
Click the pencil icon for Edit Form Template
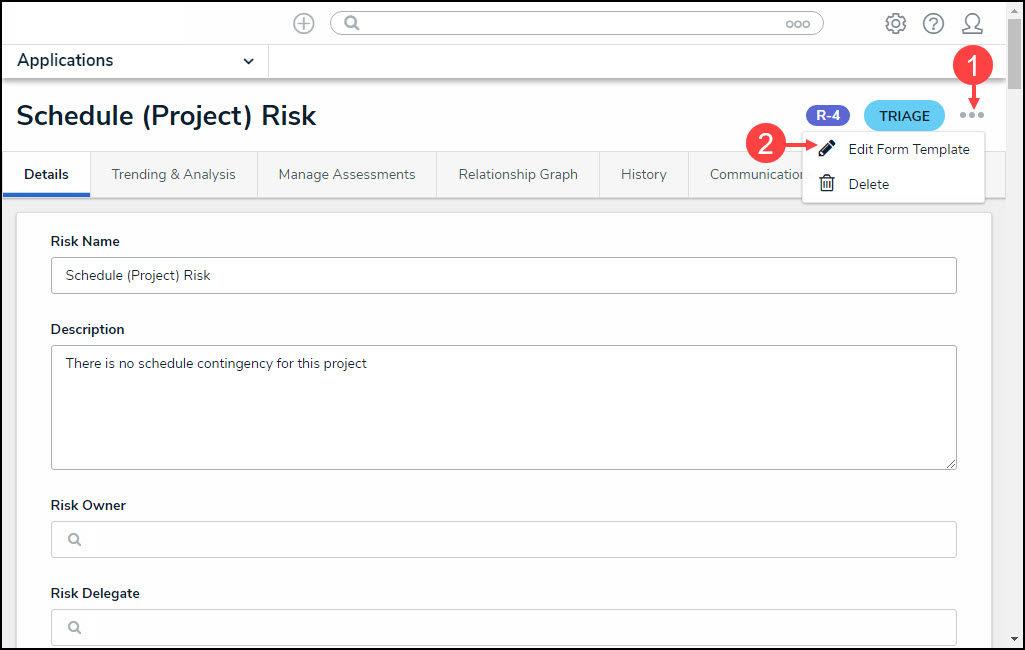(827, 149)
